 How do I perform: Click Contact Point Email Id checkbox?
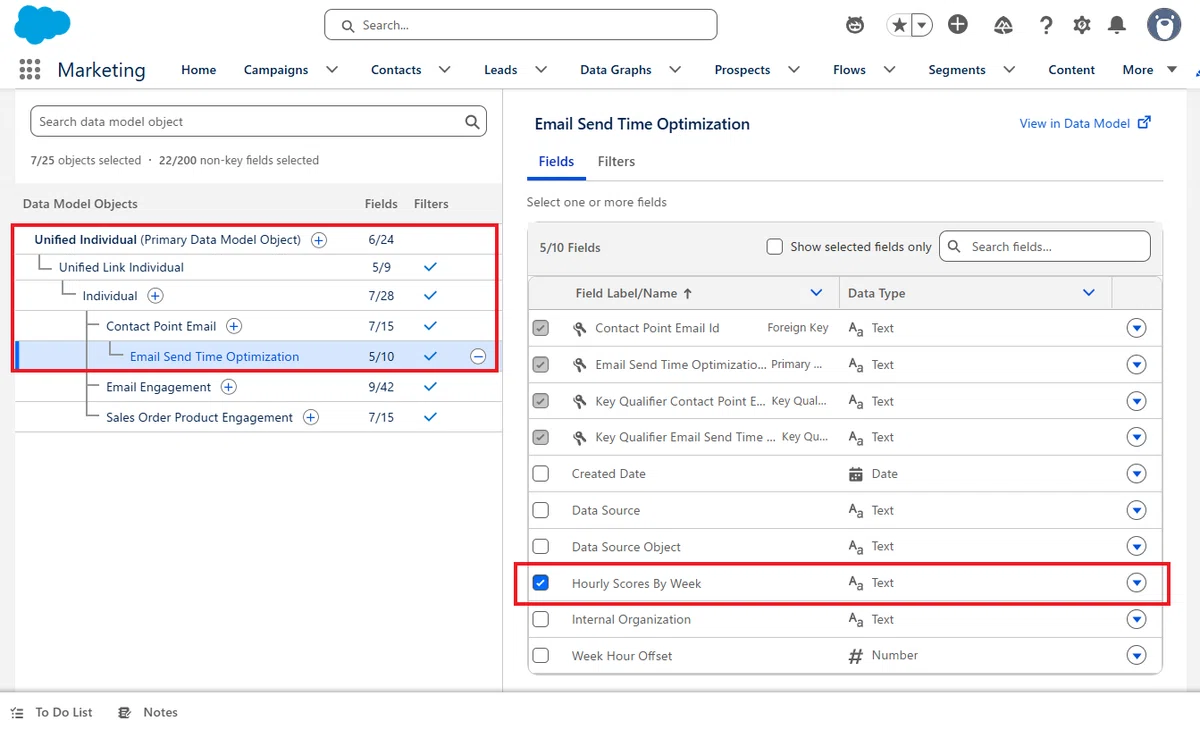click(541, 328)
